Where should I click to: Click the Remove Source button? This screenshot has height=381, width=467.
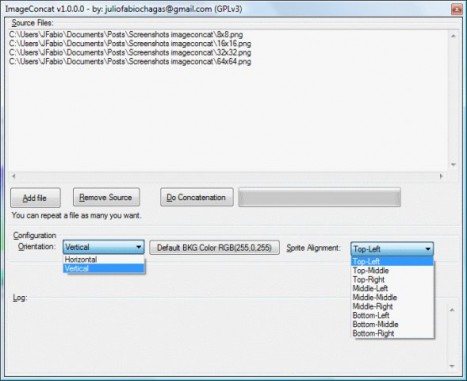(106, 197)
